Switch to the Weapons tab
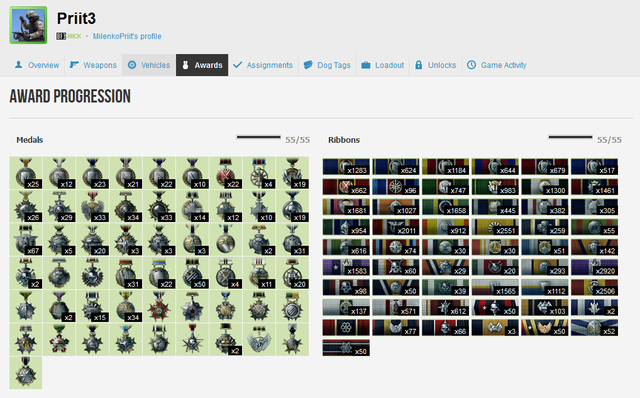This screenshot has height=398, width=640. (93, 65)
